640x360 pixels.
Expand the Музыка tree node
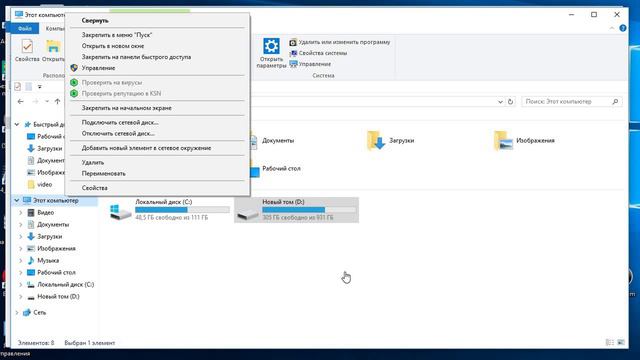point(20,260)
